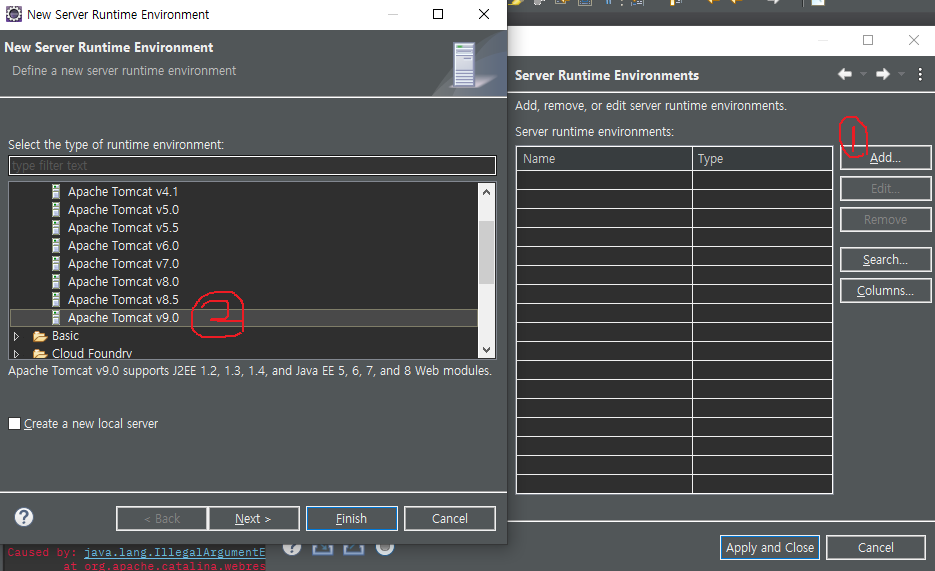Open Columns settings for runtime table
Screen dimensions: 935x571
coord(886,291)
